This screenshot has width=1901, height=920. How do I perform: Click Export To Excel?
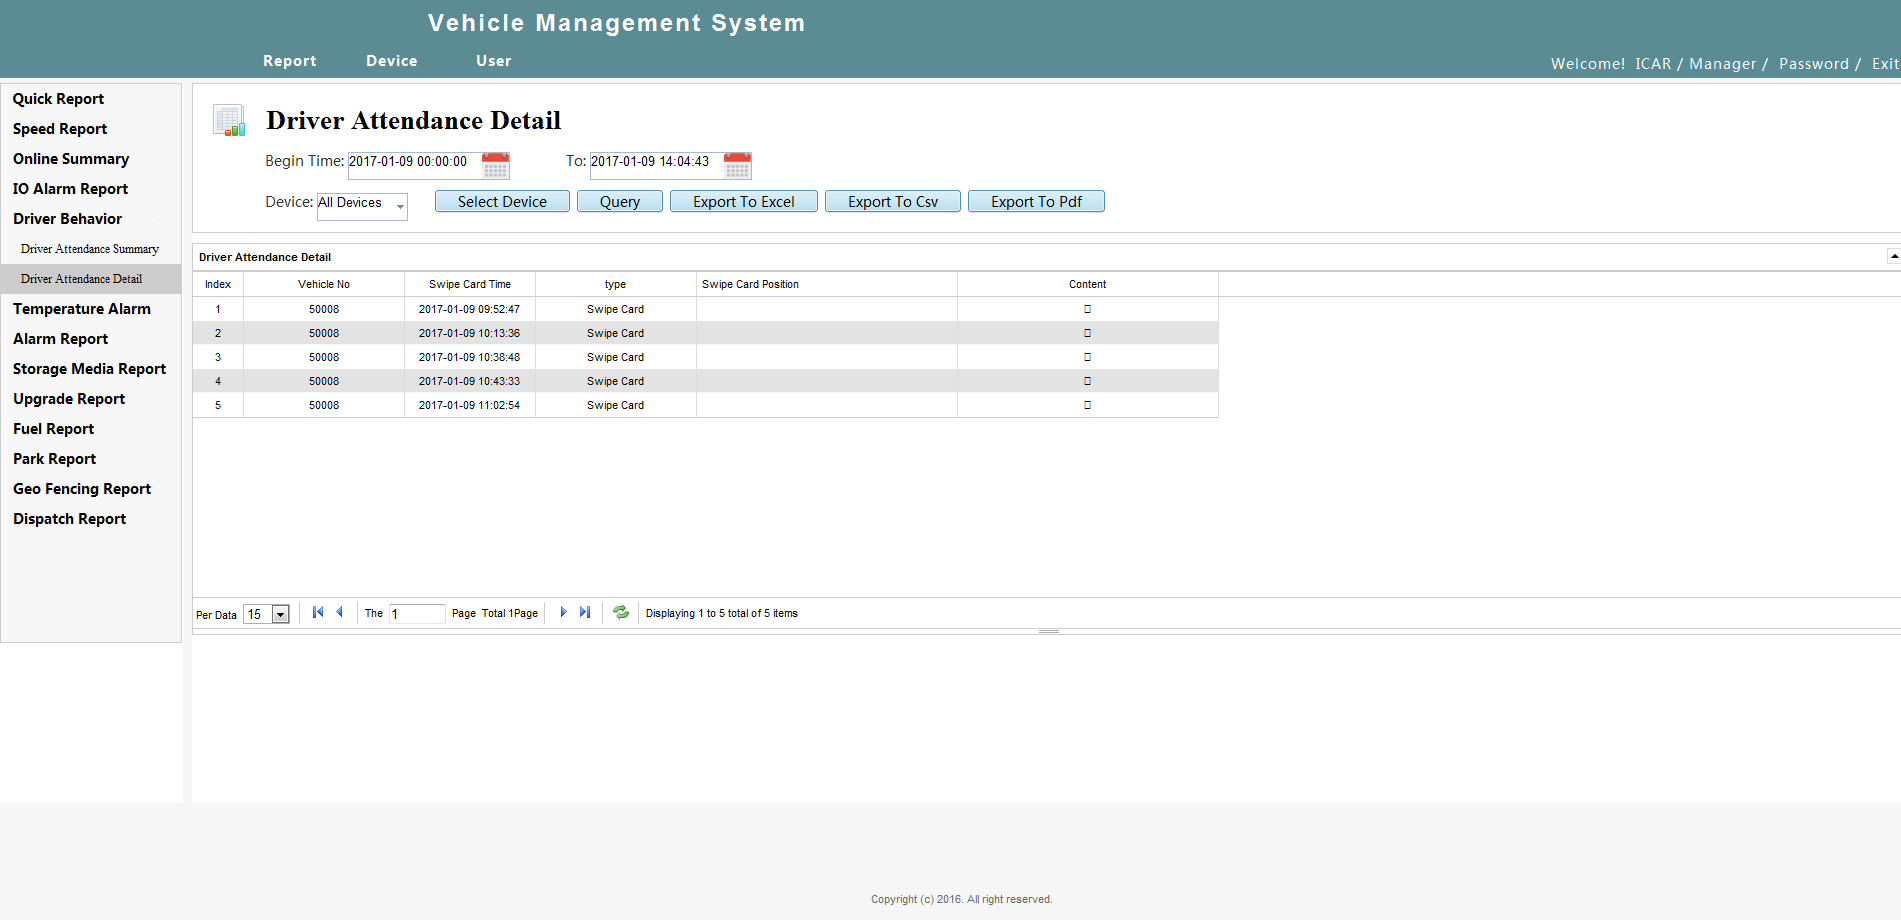(744, 201)
